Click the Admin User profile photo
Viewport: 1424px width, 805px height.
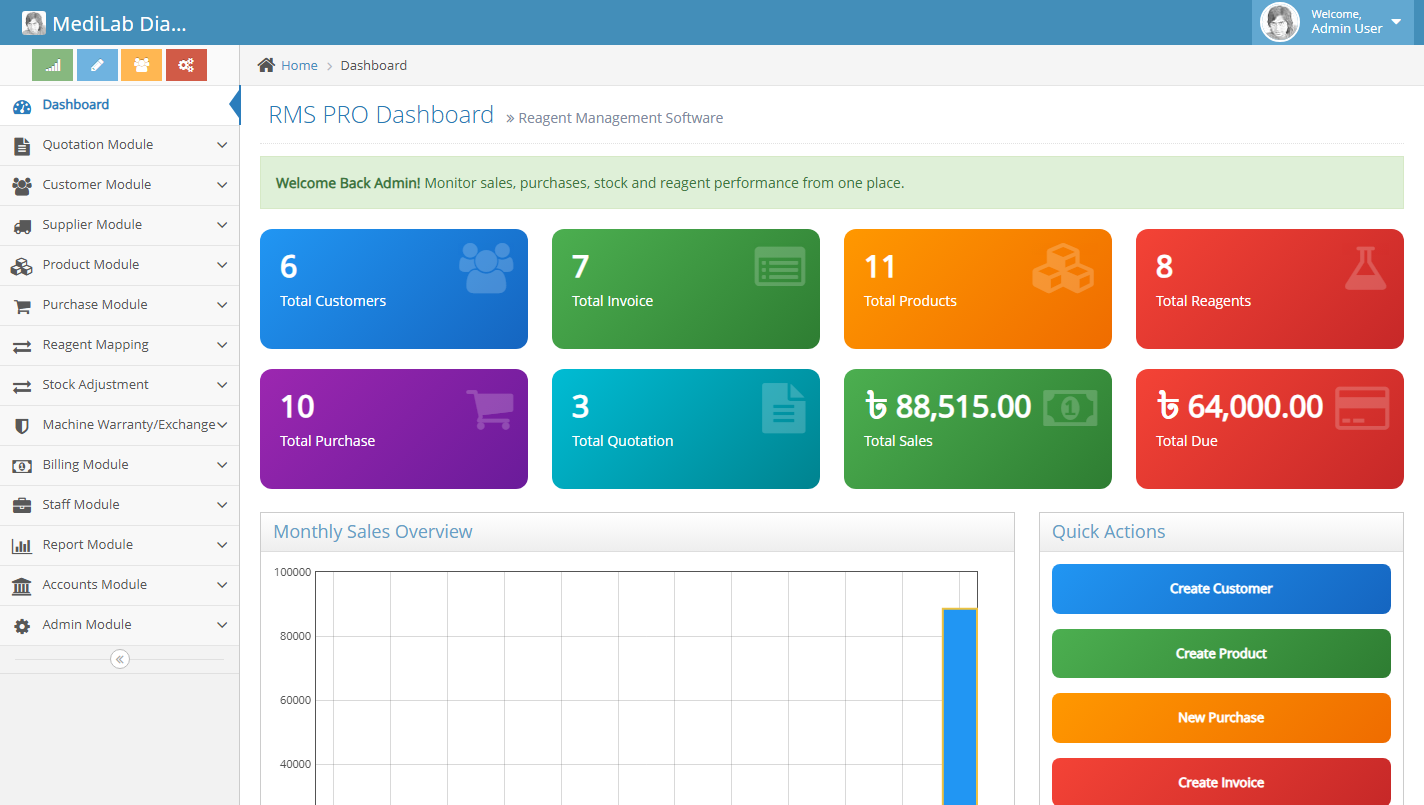click(1280, 22)
